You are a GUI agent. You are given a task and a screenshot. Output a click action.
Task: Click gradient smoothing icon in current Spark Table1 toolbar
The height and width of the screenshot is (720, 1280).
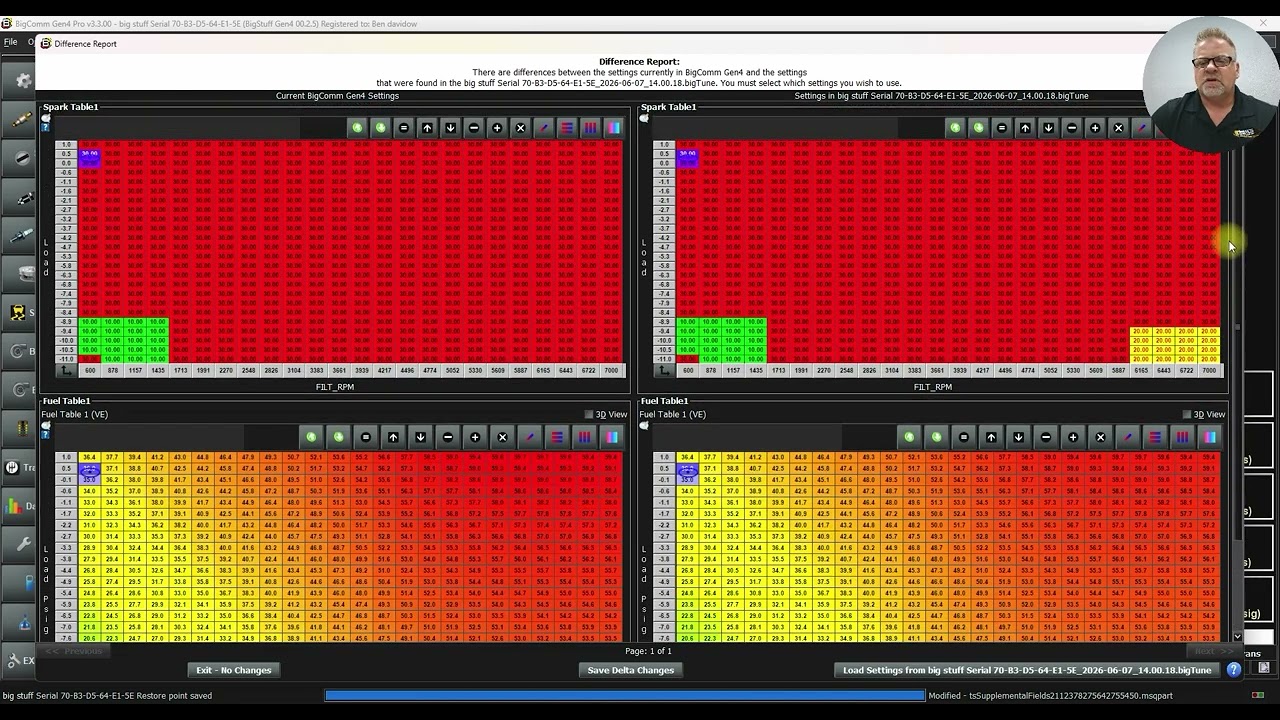(613, 128)
